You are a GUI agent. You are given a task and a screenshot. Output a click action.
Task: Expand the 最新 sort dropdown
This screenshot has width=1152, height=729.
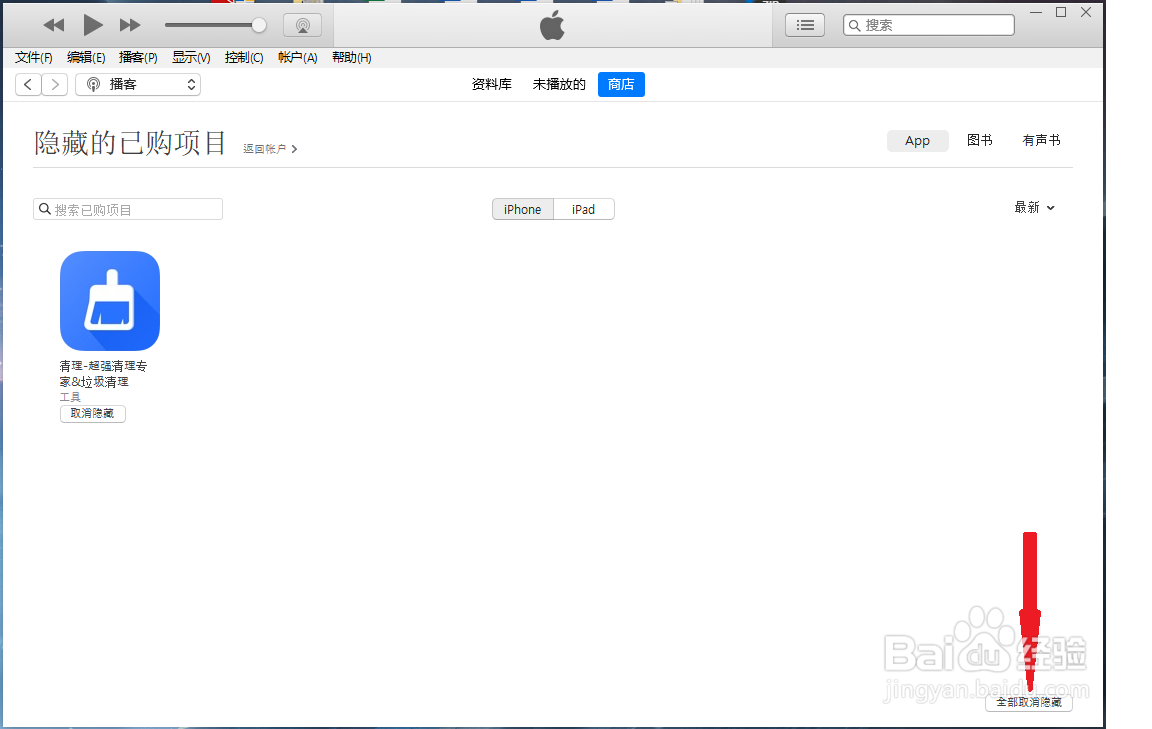[1034, 208]
